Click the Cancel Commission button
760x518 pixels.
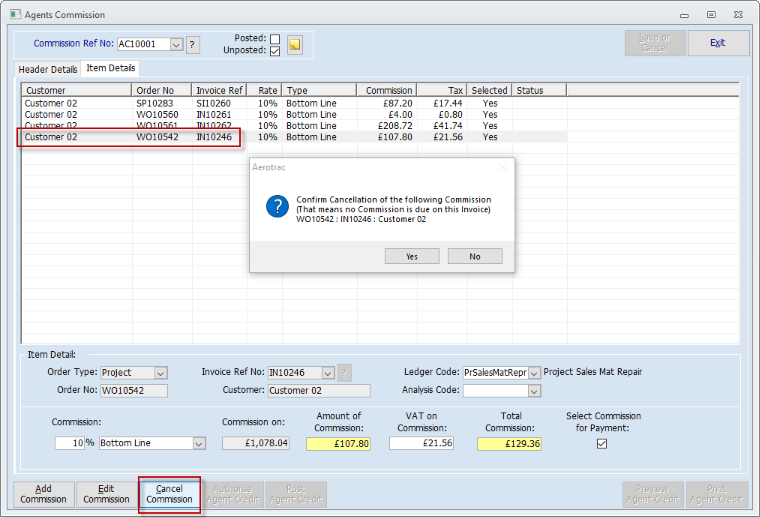pos(169,494)
